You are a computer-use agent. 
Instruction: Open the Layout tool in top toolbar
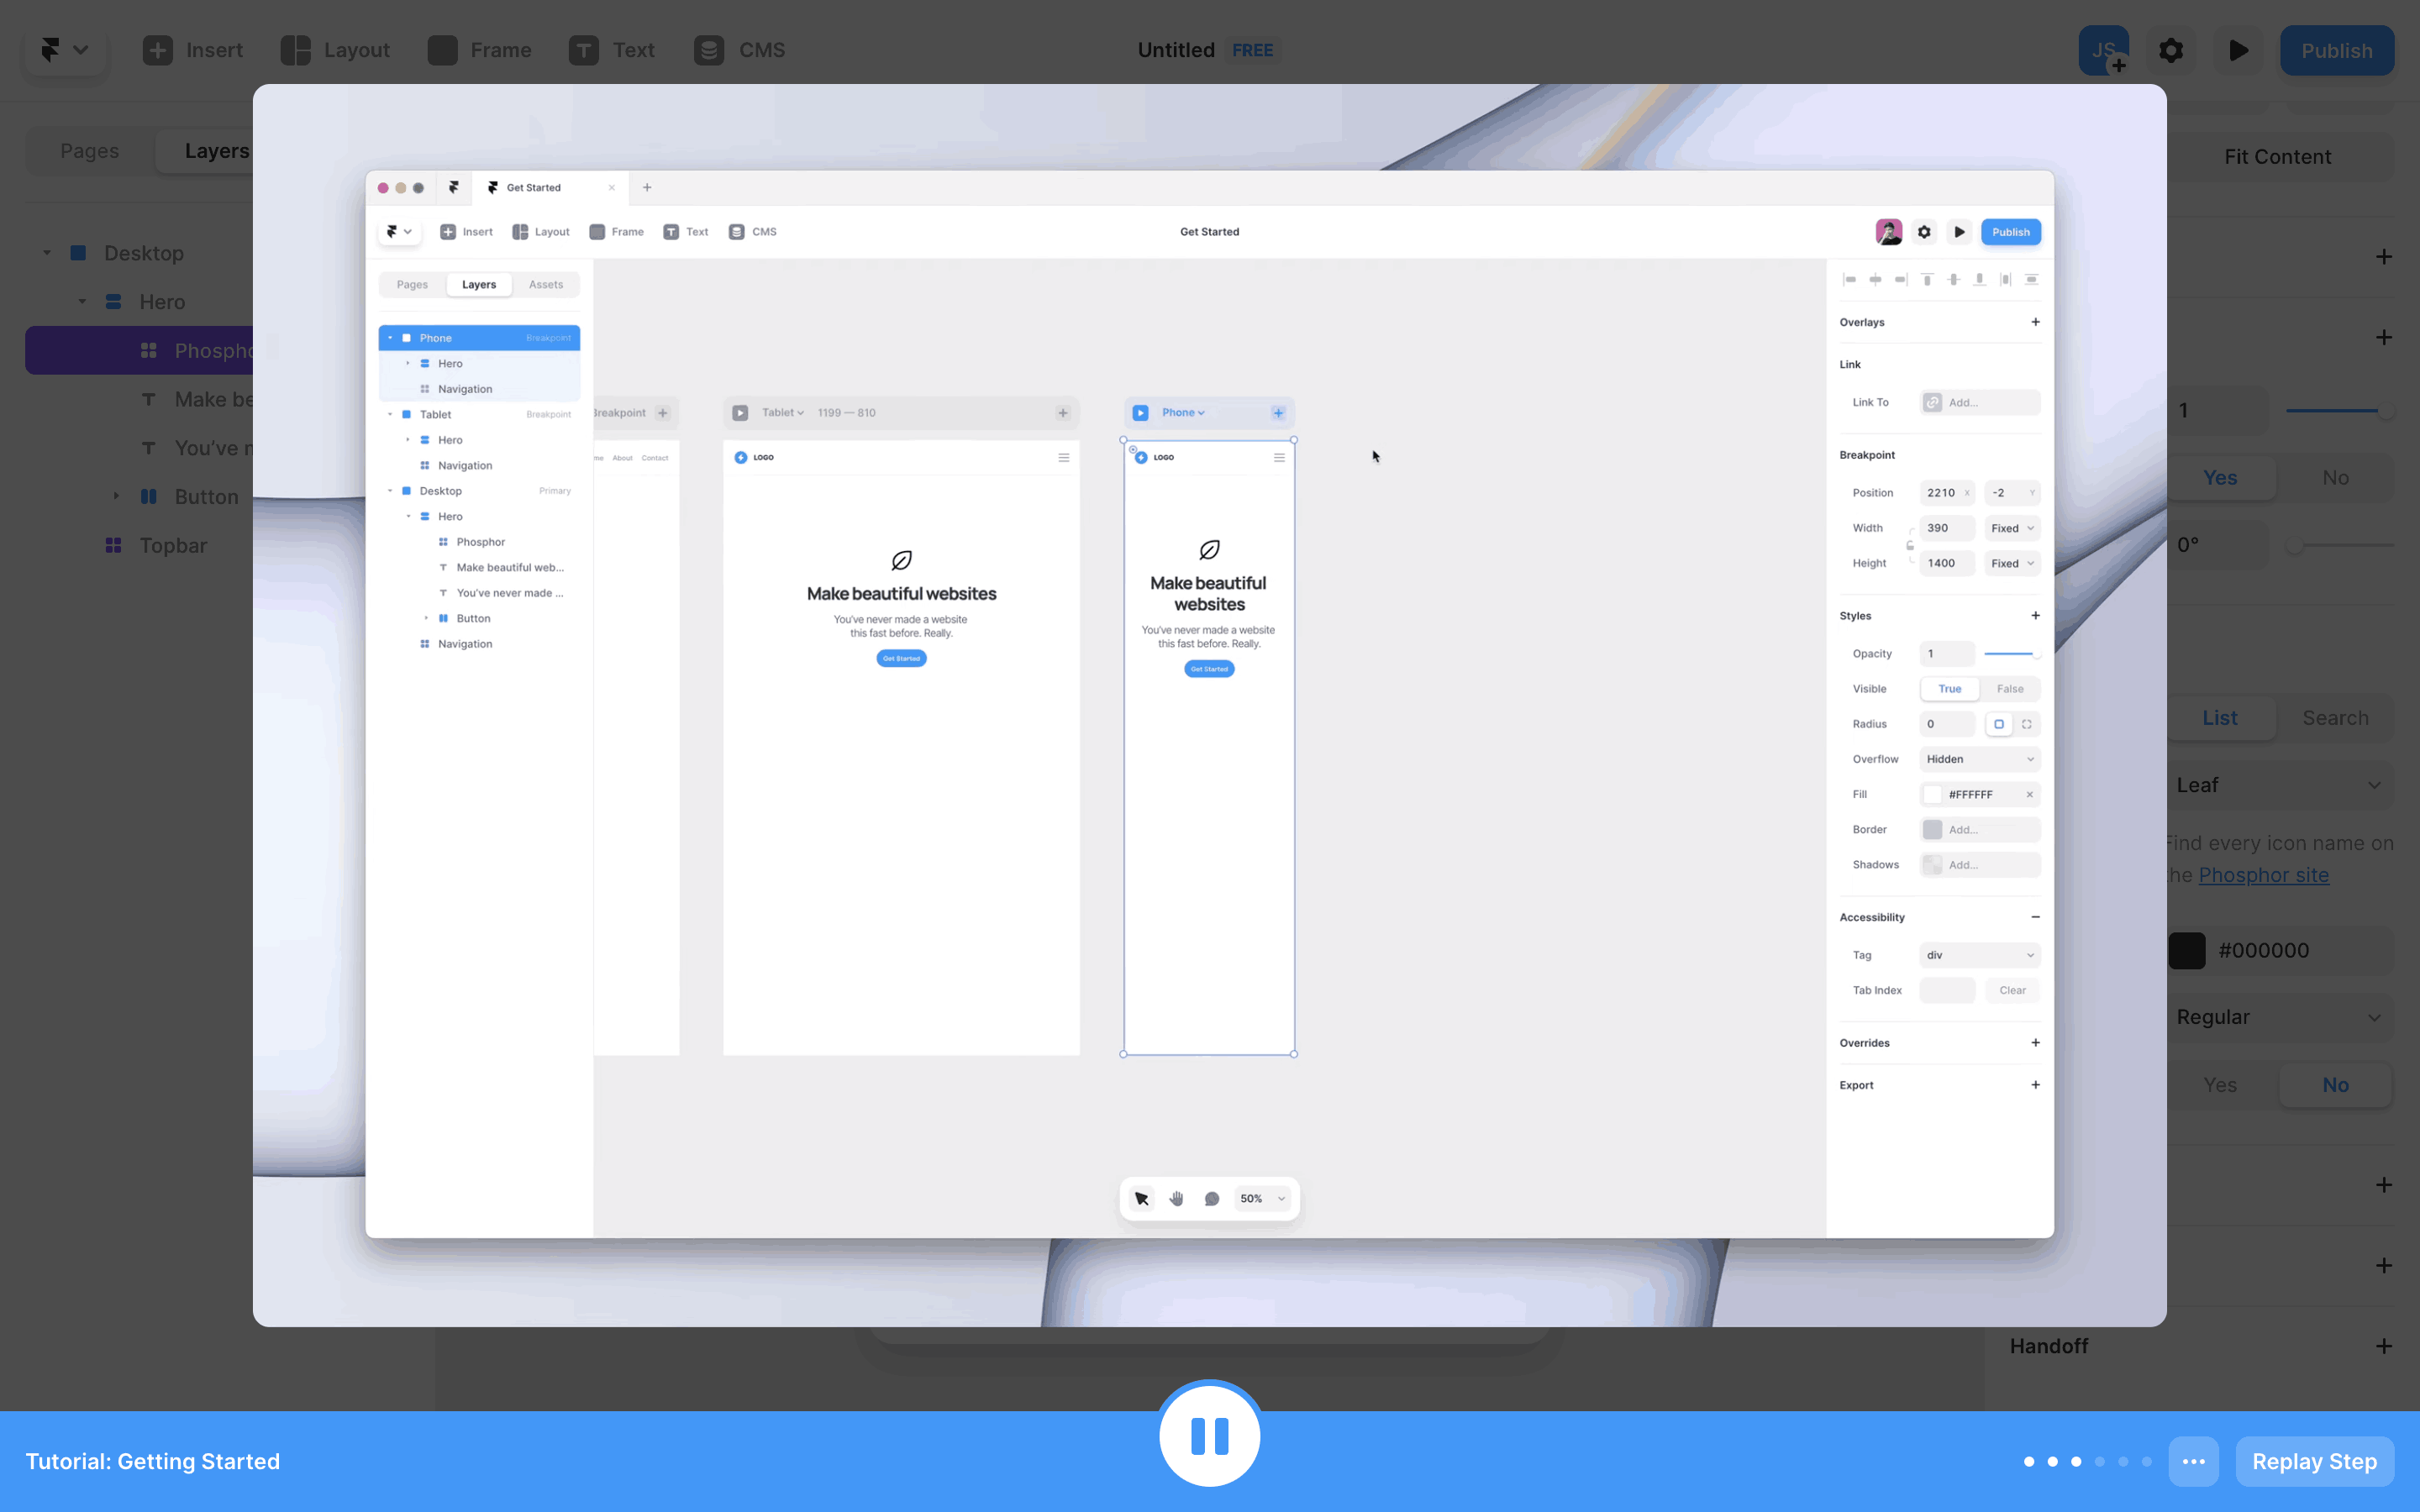point(335,50)
